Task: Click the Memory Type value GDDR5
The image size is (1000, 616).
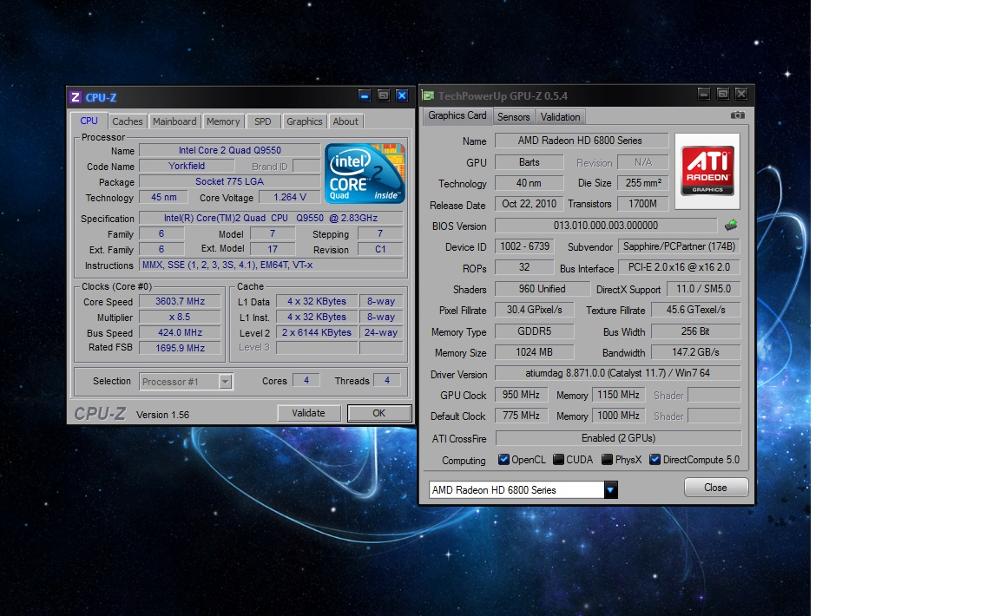Action: [534, 332]
